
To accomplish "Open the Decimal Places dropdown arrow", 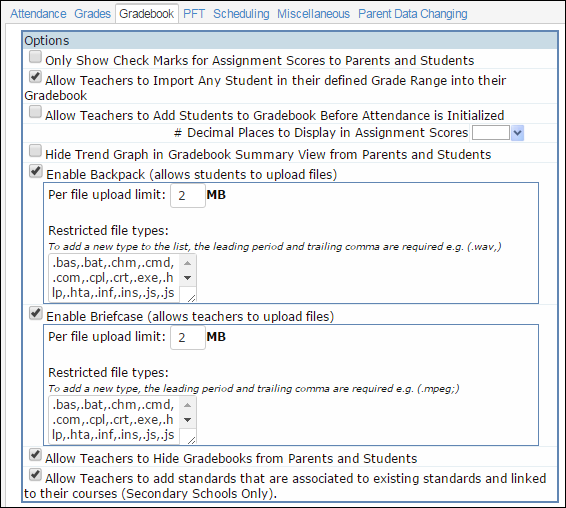I will (517, 133).
